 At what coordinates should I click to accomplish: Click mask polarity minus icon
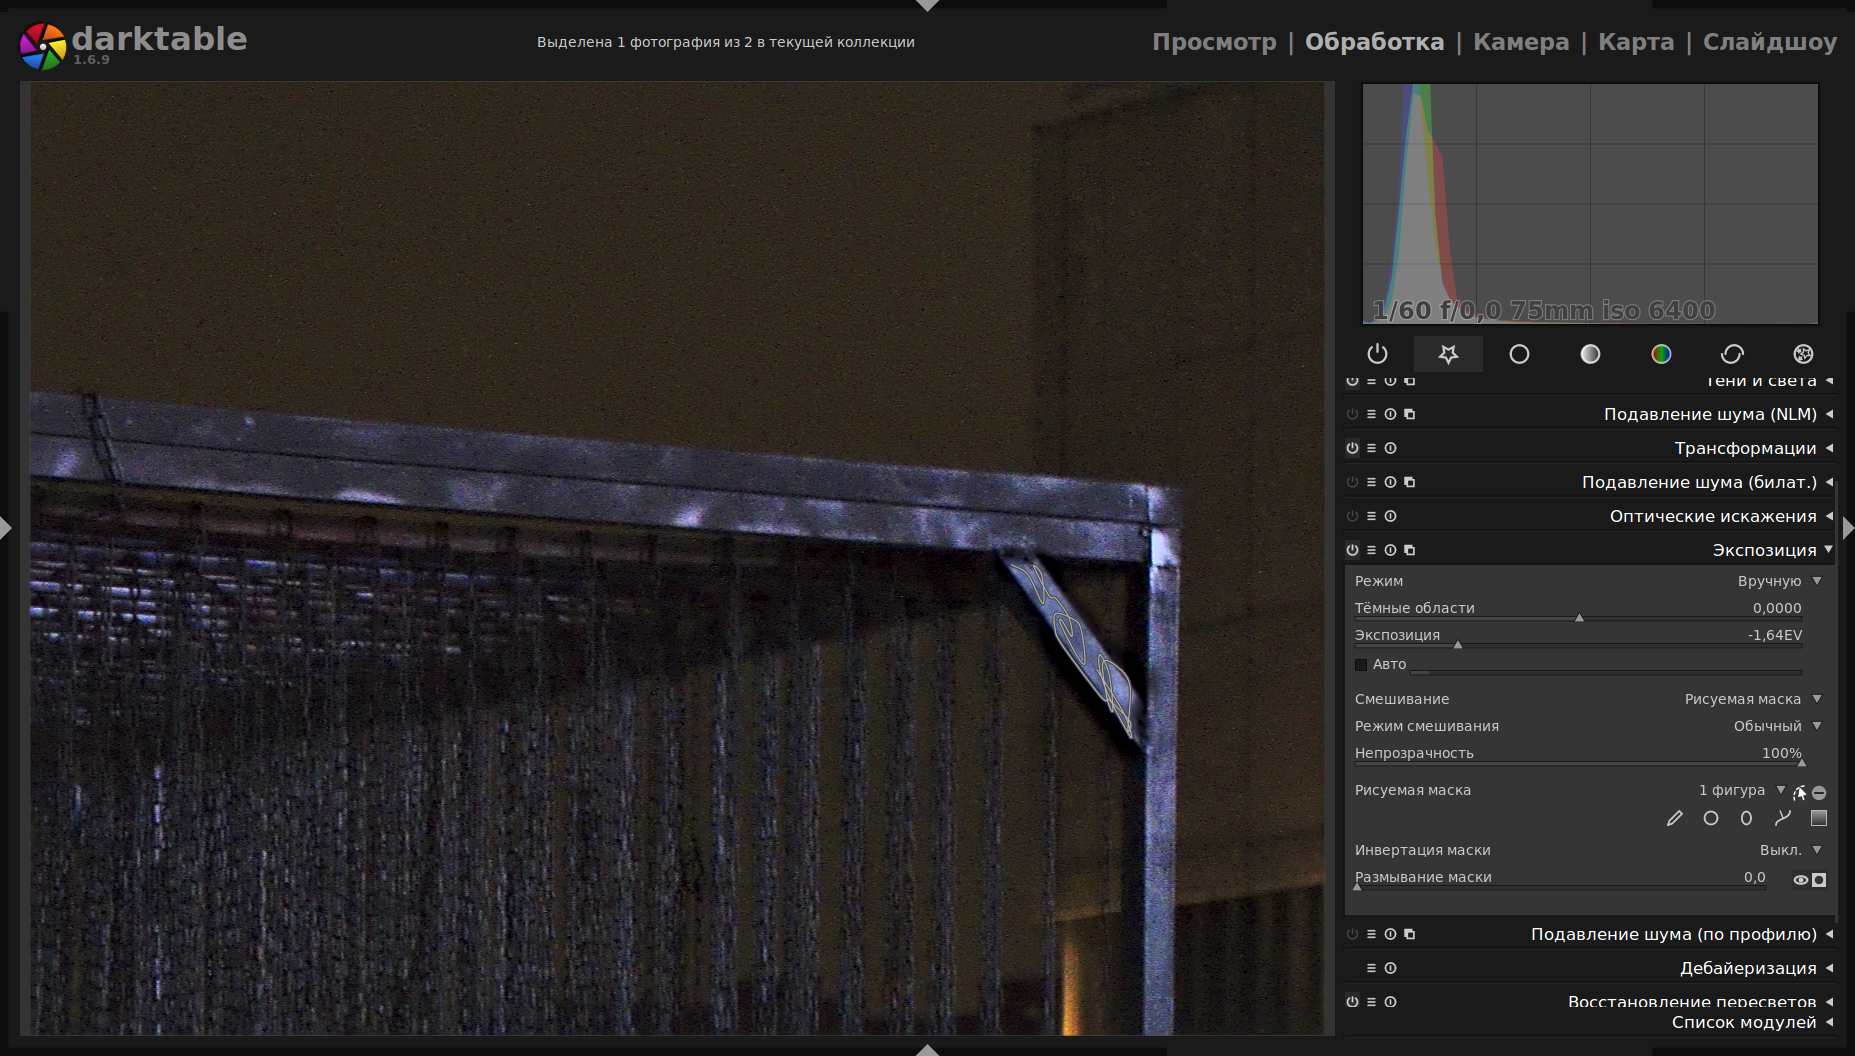(1819, 792)
